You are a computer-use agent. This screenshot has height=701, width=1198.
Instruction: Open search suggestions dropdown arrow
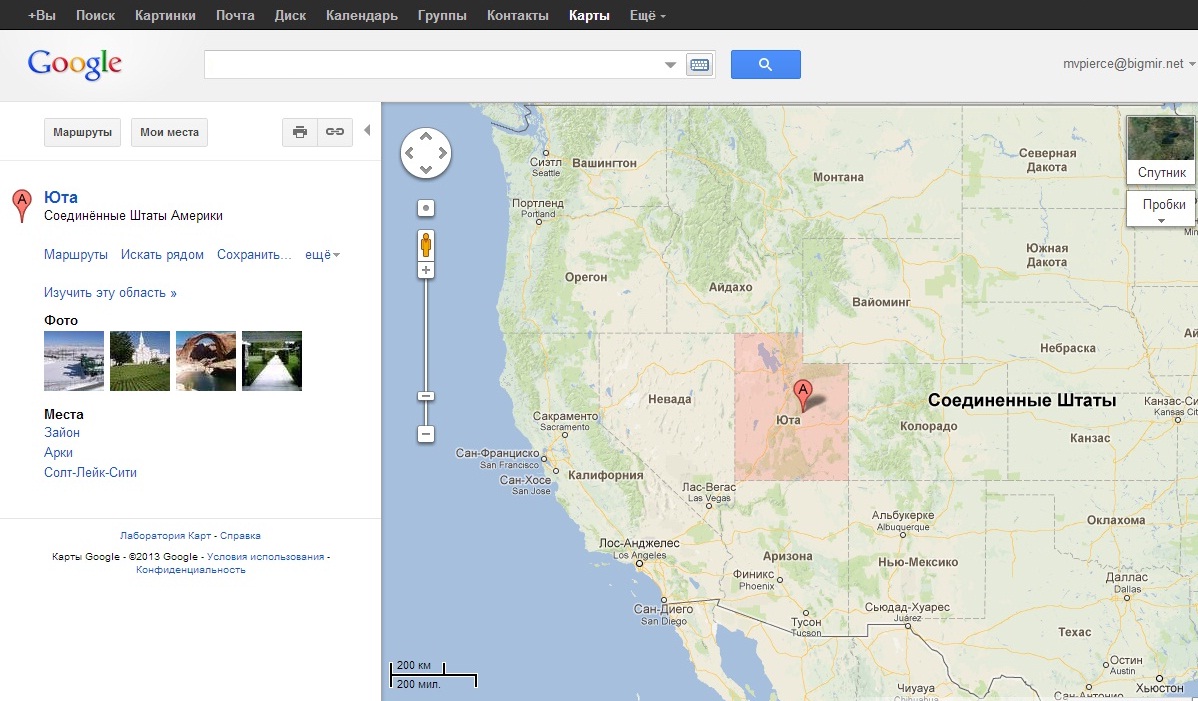(671, 65)
